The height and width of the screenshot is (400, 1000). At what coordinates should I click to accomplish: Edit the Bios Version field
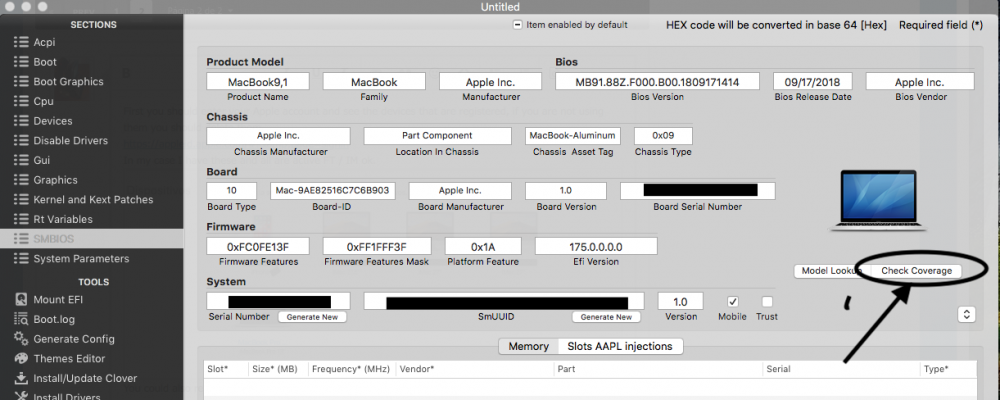pos(658,82)
